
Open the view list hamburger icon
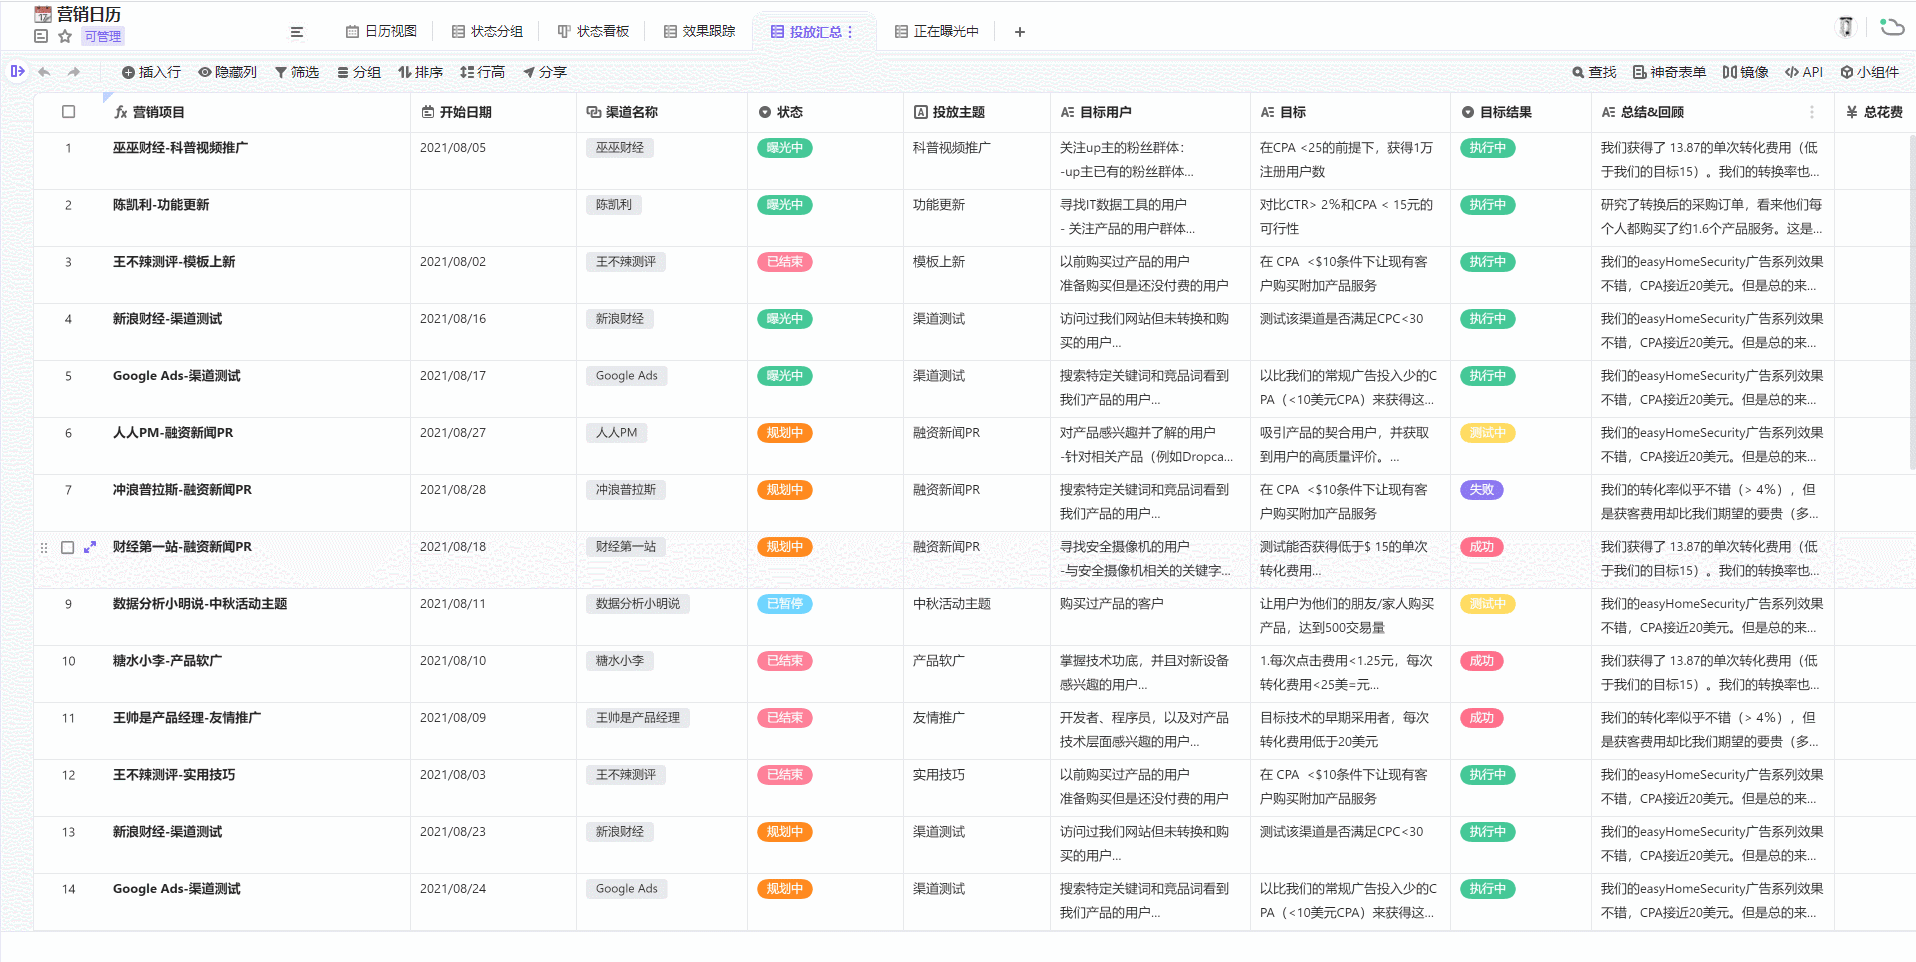(x=297, y=32)
